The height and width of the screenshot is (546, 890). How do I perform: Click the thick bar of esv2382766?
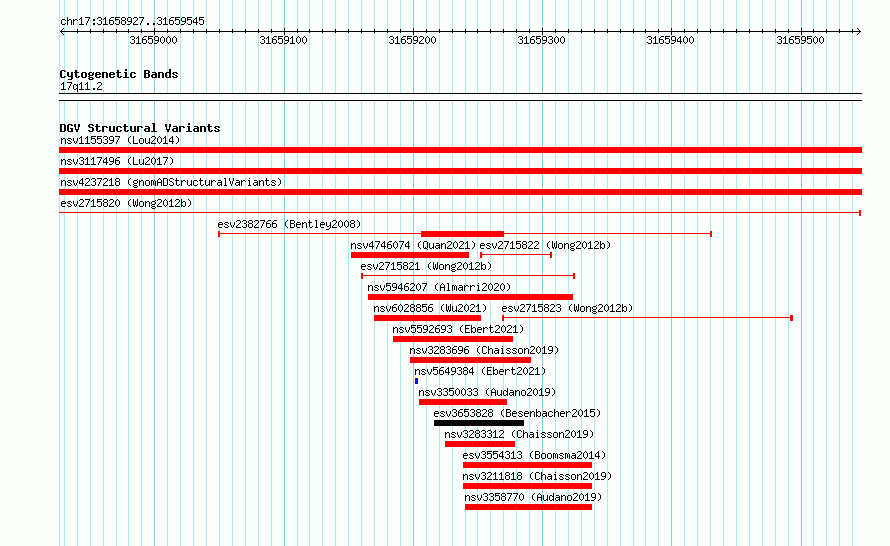pyautogui.click(x=462, y=234)
